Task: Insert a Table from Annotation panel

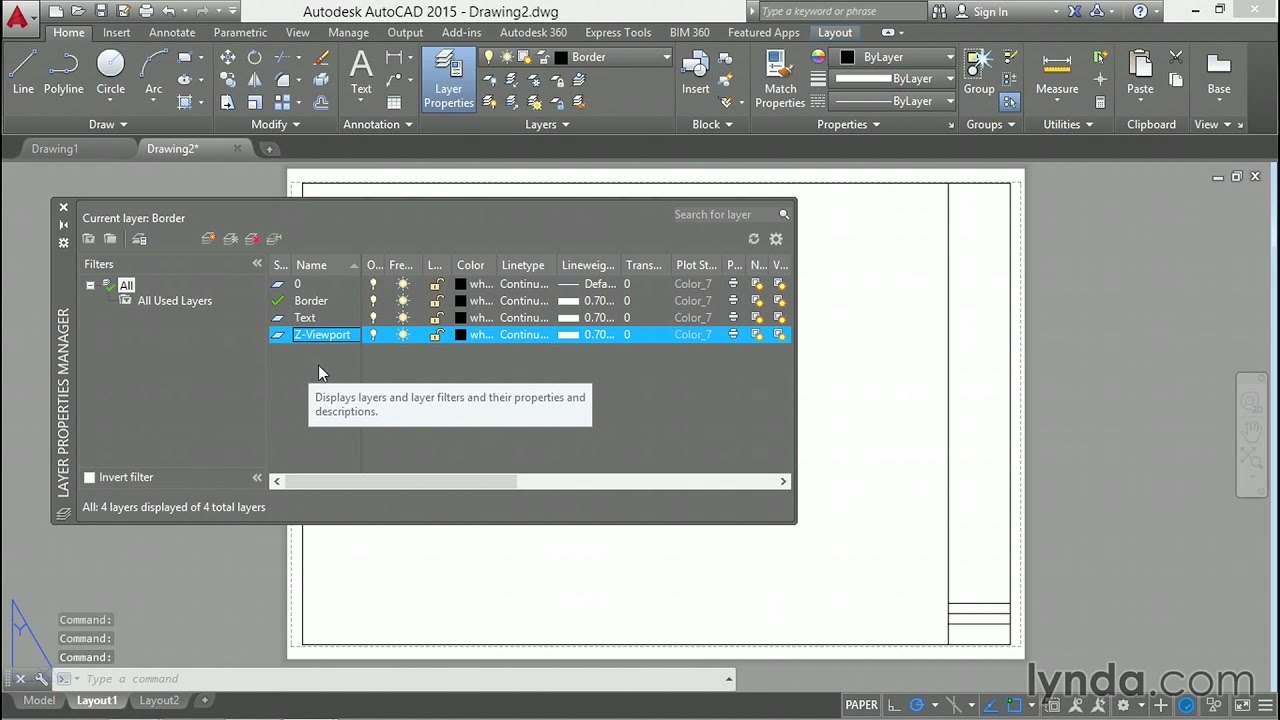Action: [x=394, y=102]
